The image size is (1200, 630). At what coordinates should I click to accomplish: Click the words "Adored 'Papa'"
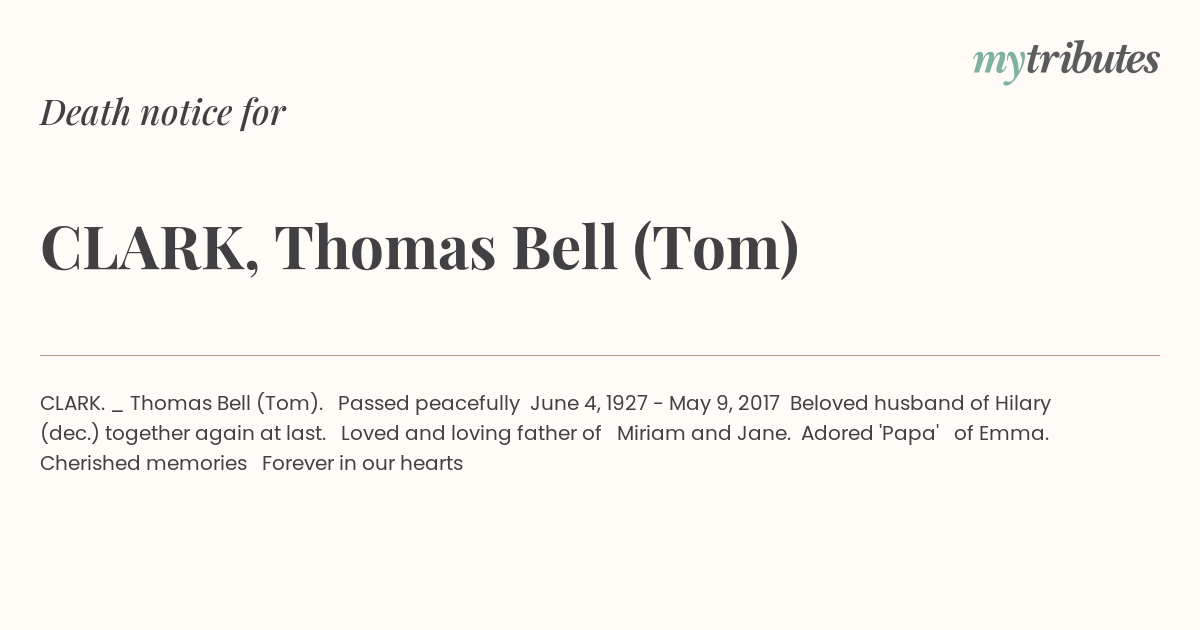point(870,434)
